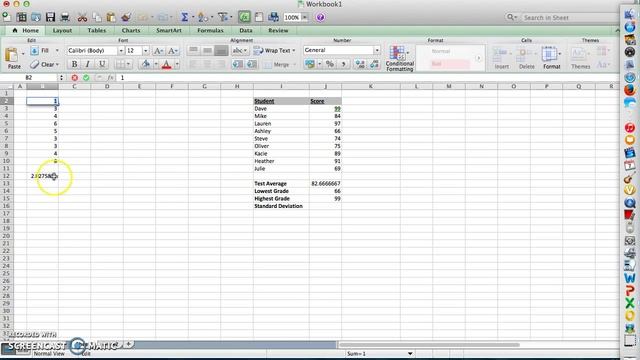Open the number format General dropdown
The width and height of the screenshot is (640, 360).
pos(377,50)
